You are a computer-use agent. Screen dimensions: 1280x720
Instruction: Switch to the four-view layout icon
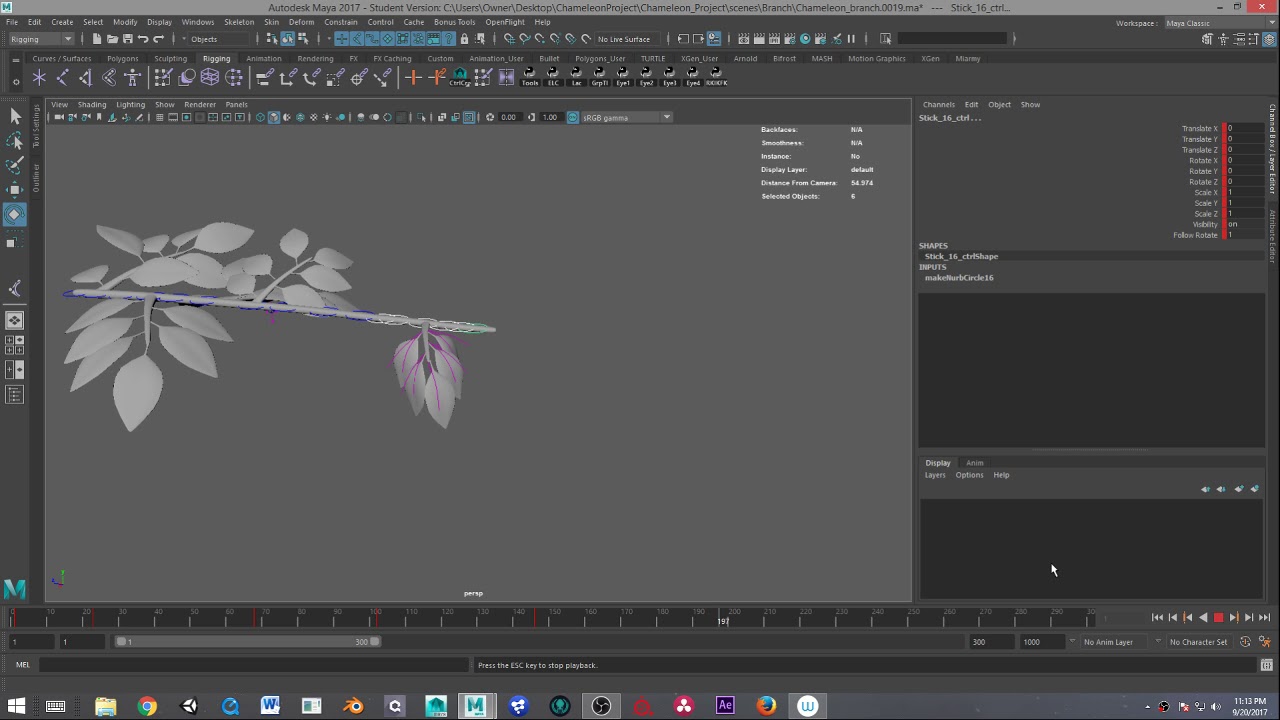[x=14, y=345]
